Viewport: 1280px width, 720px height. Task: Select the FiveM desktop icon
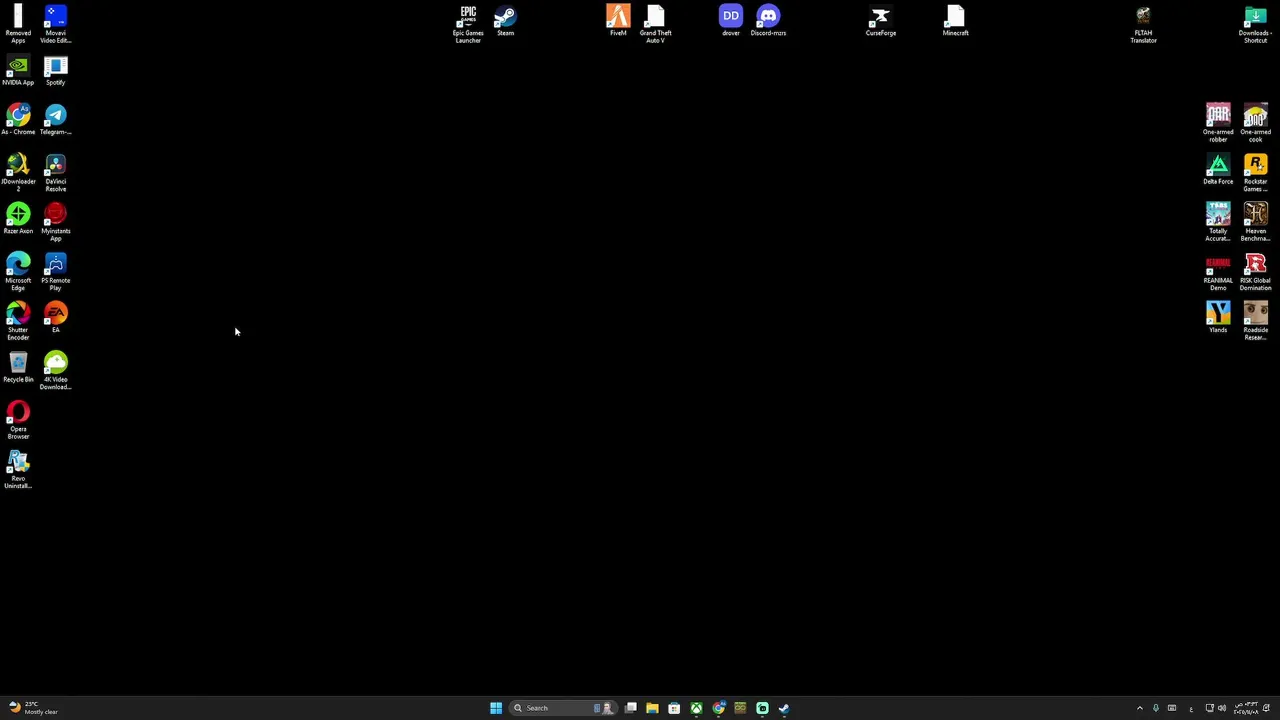pyautogui.click(x=618, y=21)
